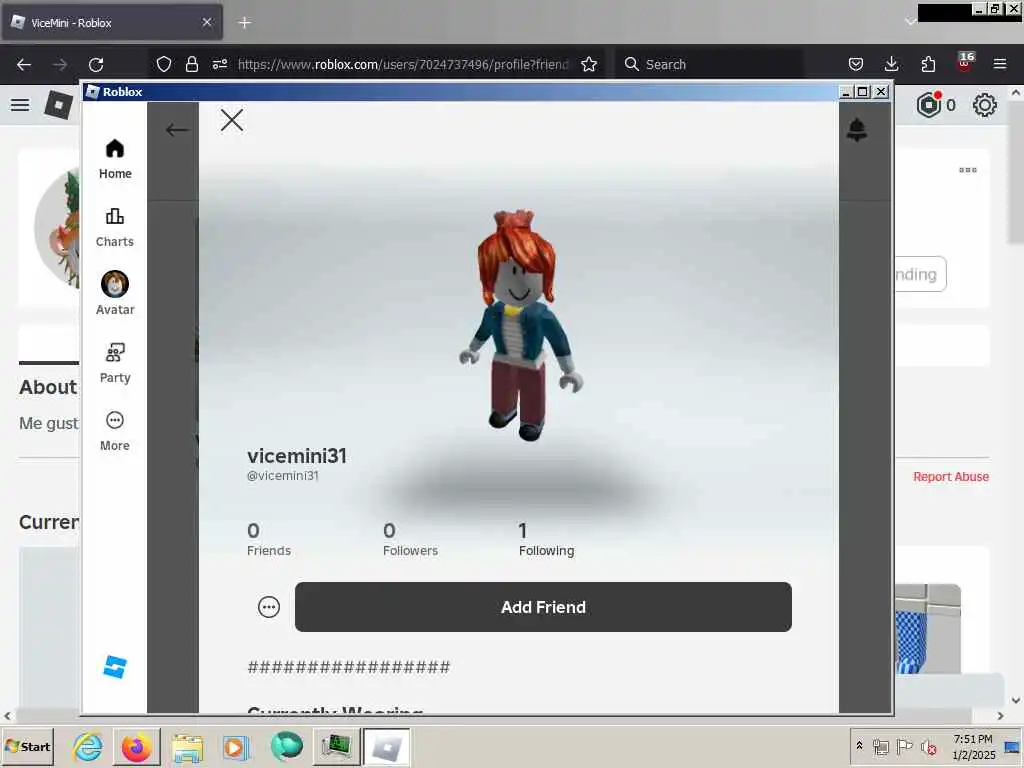The width and height of the screenshot is (1024, 768).
Task: Open the List all tabs dropdown arrow
Action: coord(910,22)
